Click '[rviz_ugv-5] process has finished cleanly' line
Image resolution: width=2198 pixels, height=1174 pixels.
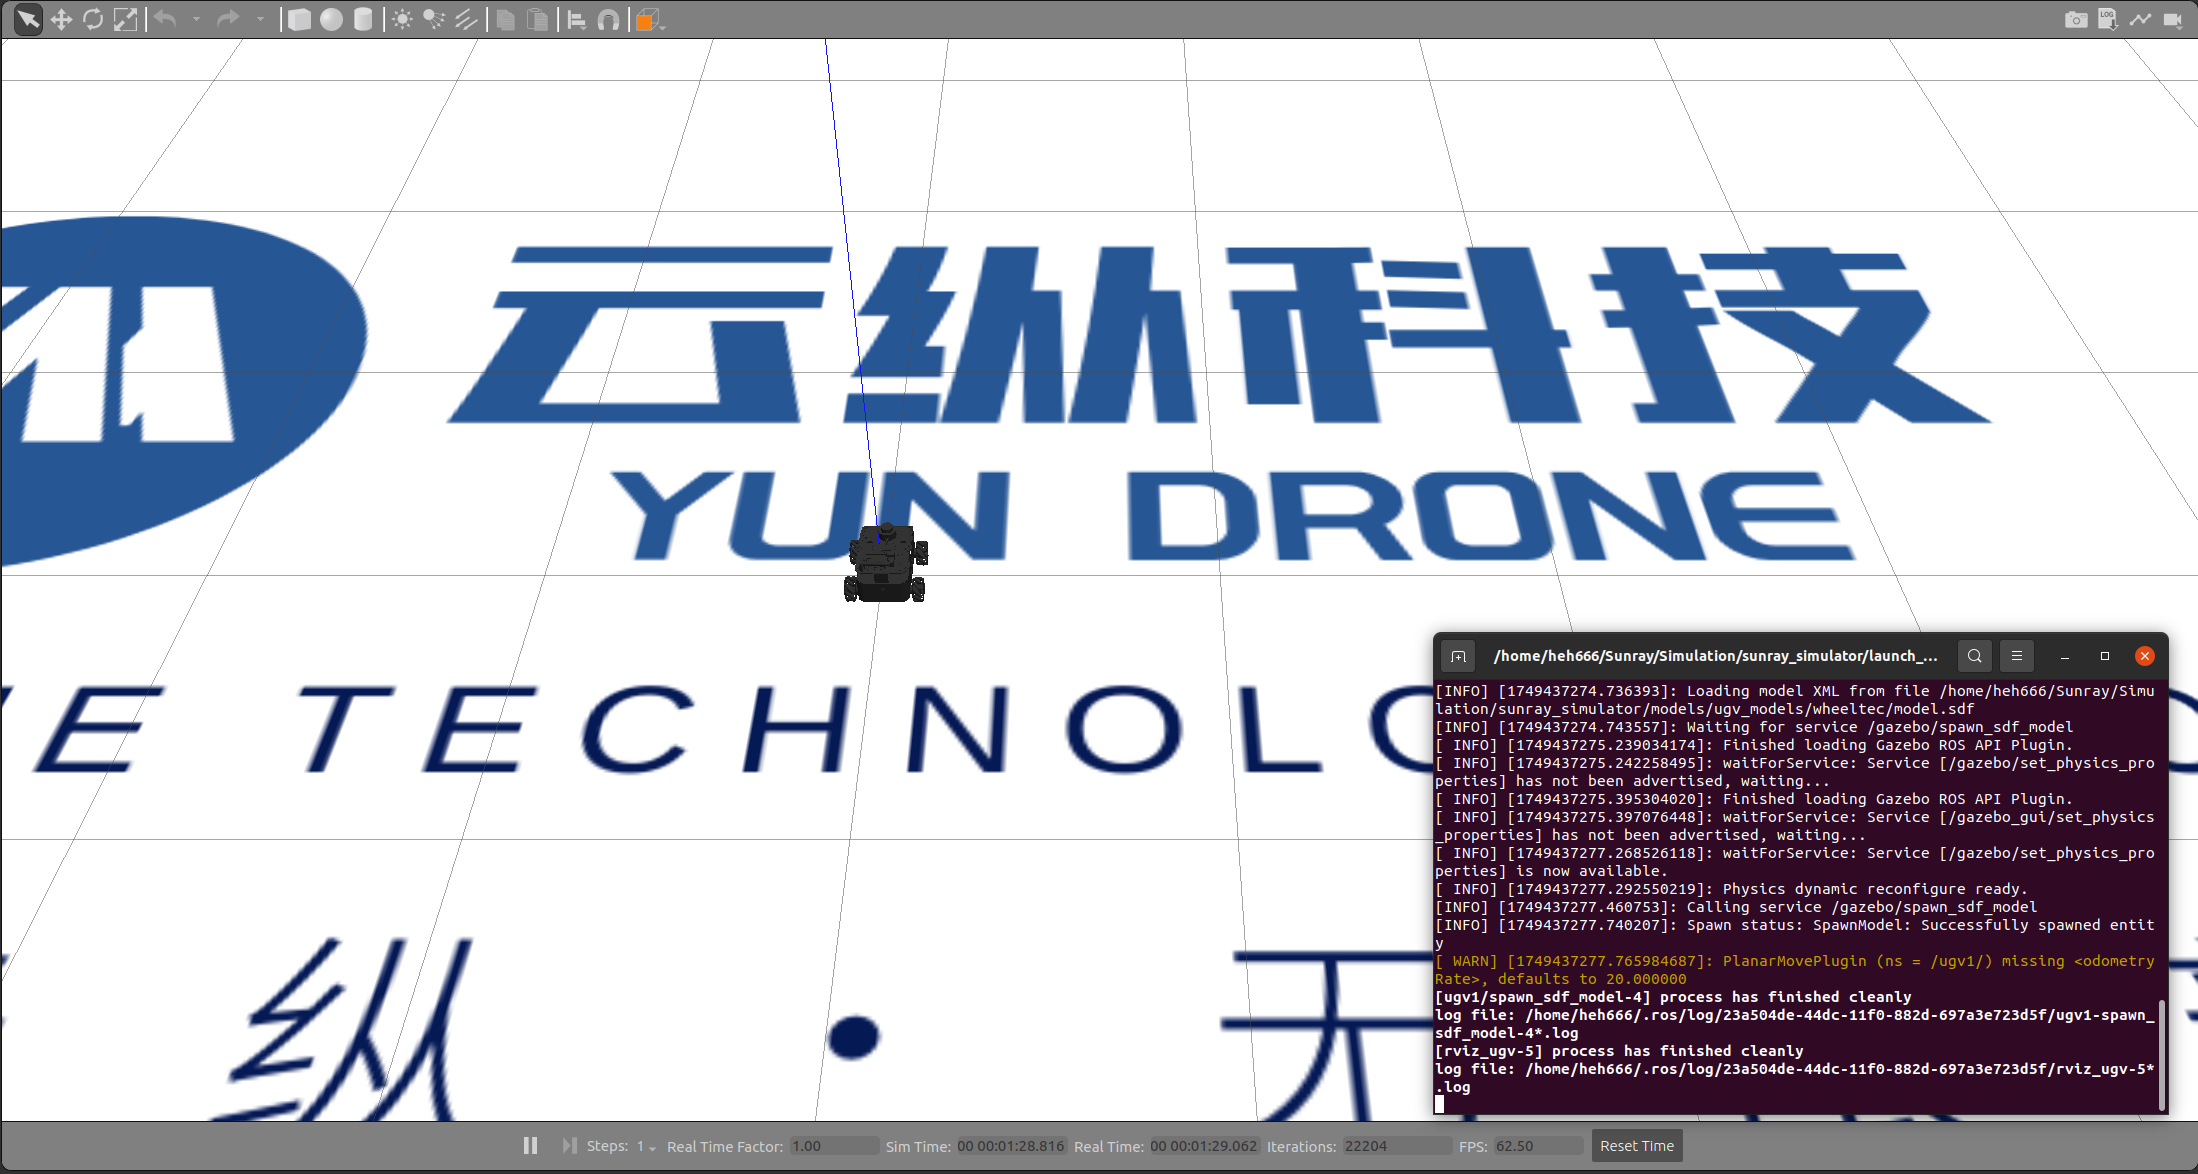pos(1619,1051)
